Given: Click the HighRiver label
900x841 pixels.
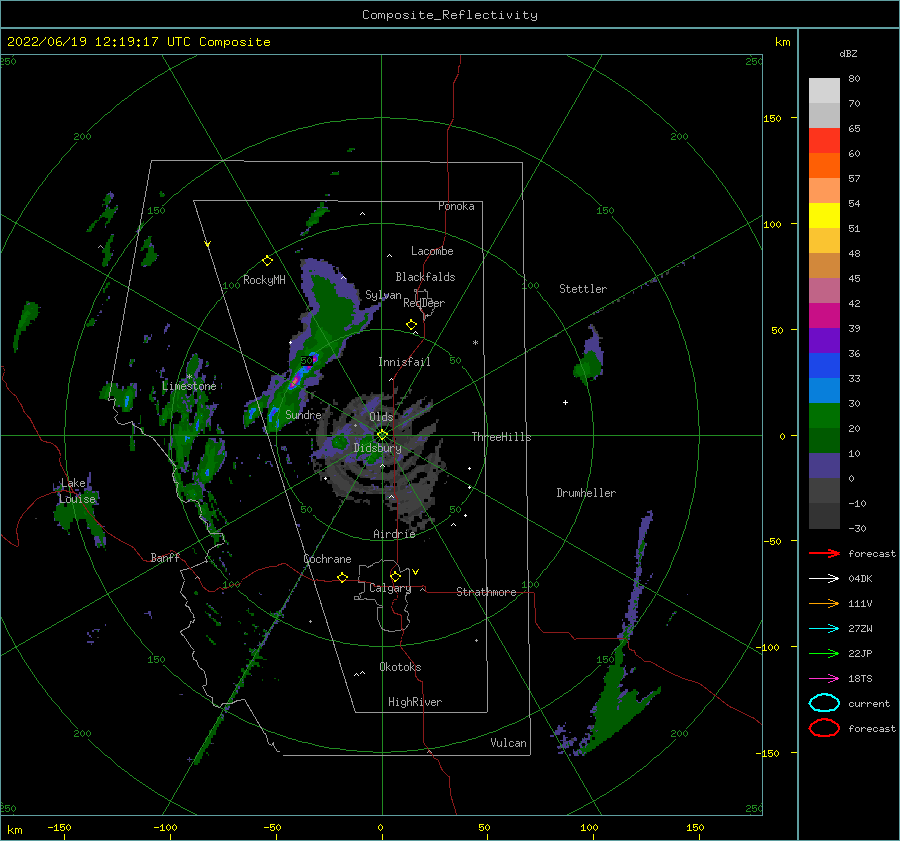Looking at the screenshot, I should tap(415, 702).
